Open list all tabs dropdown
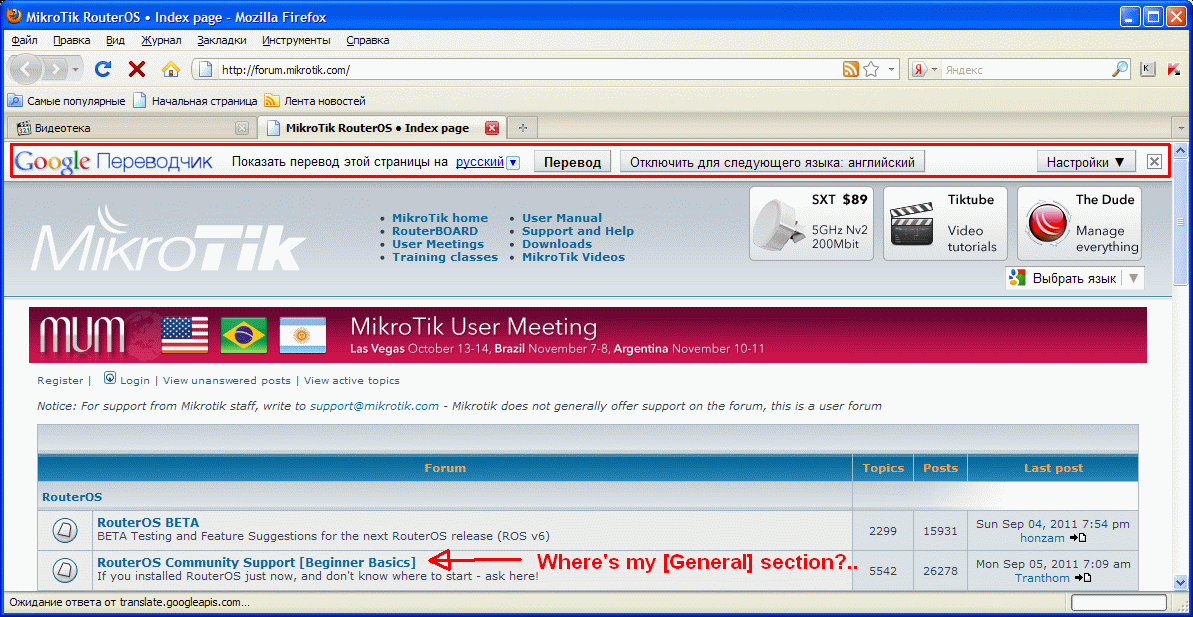Screen dimensions: 1193x617 [x=1182, y=128]
